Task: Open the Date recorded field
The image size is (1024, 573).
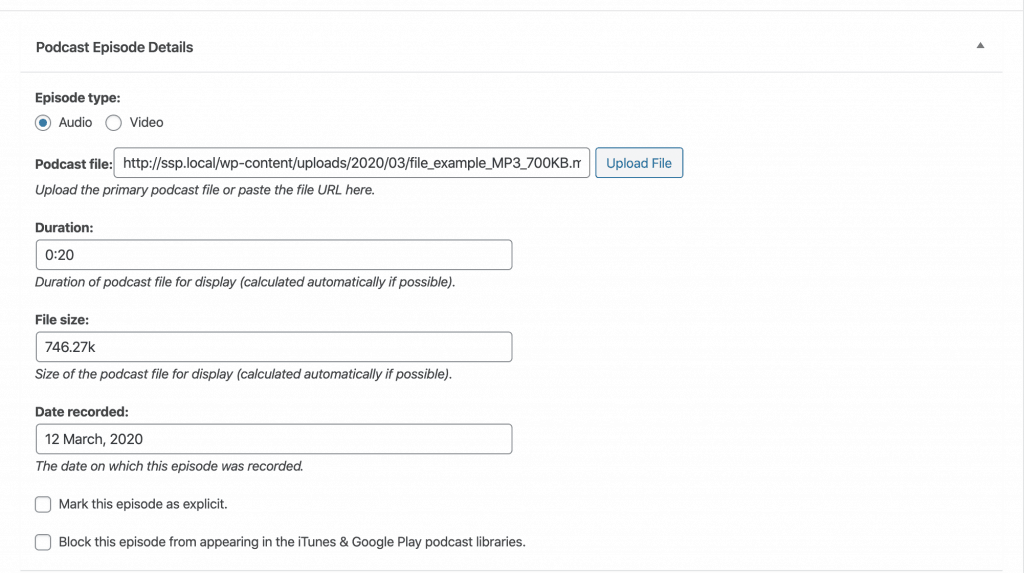Action: (274, 439)
